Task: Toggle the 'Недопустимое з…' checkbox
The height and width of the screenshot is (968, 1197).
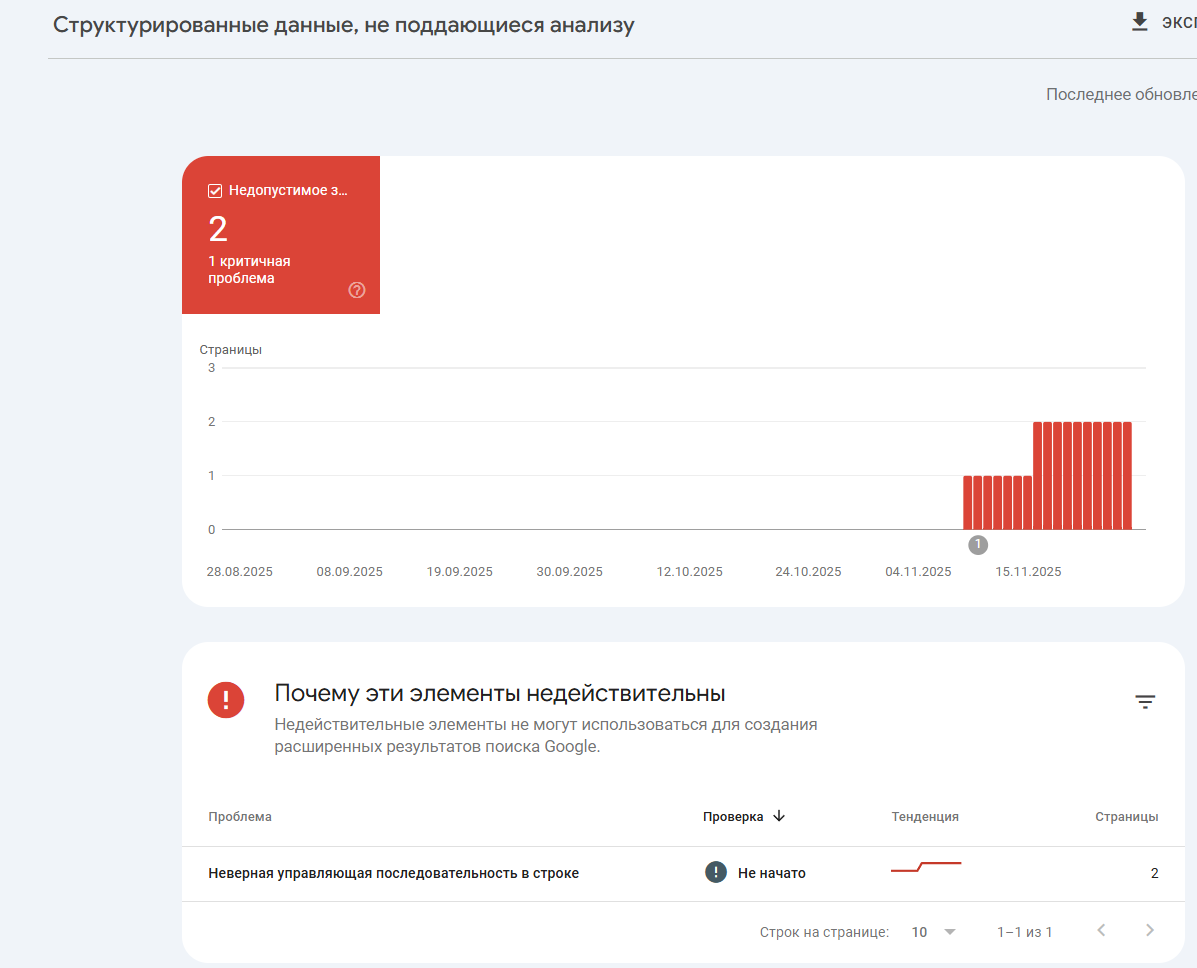Action: pyautogui.click(x=215, y=191)
